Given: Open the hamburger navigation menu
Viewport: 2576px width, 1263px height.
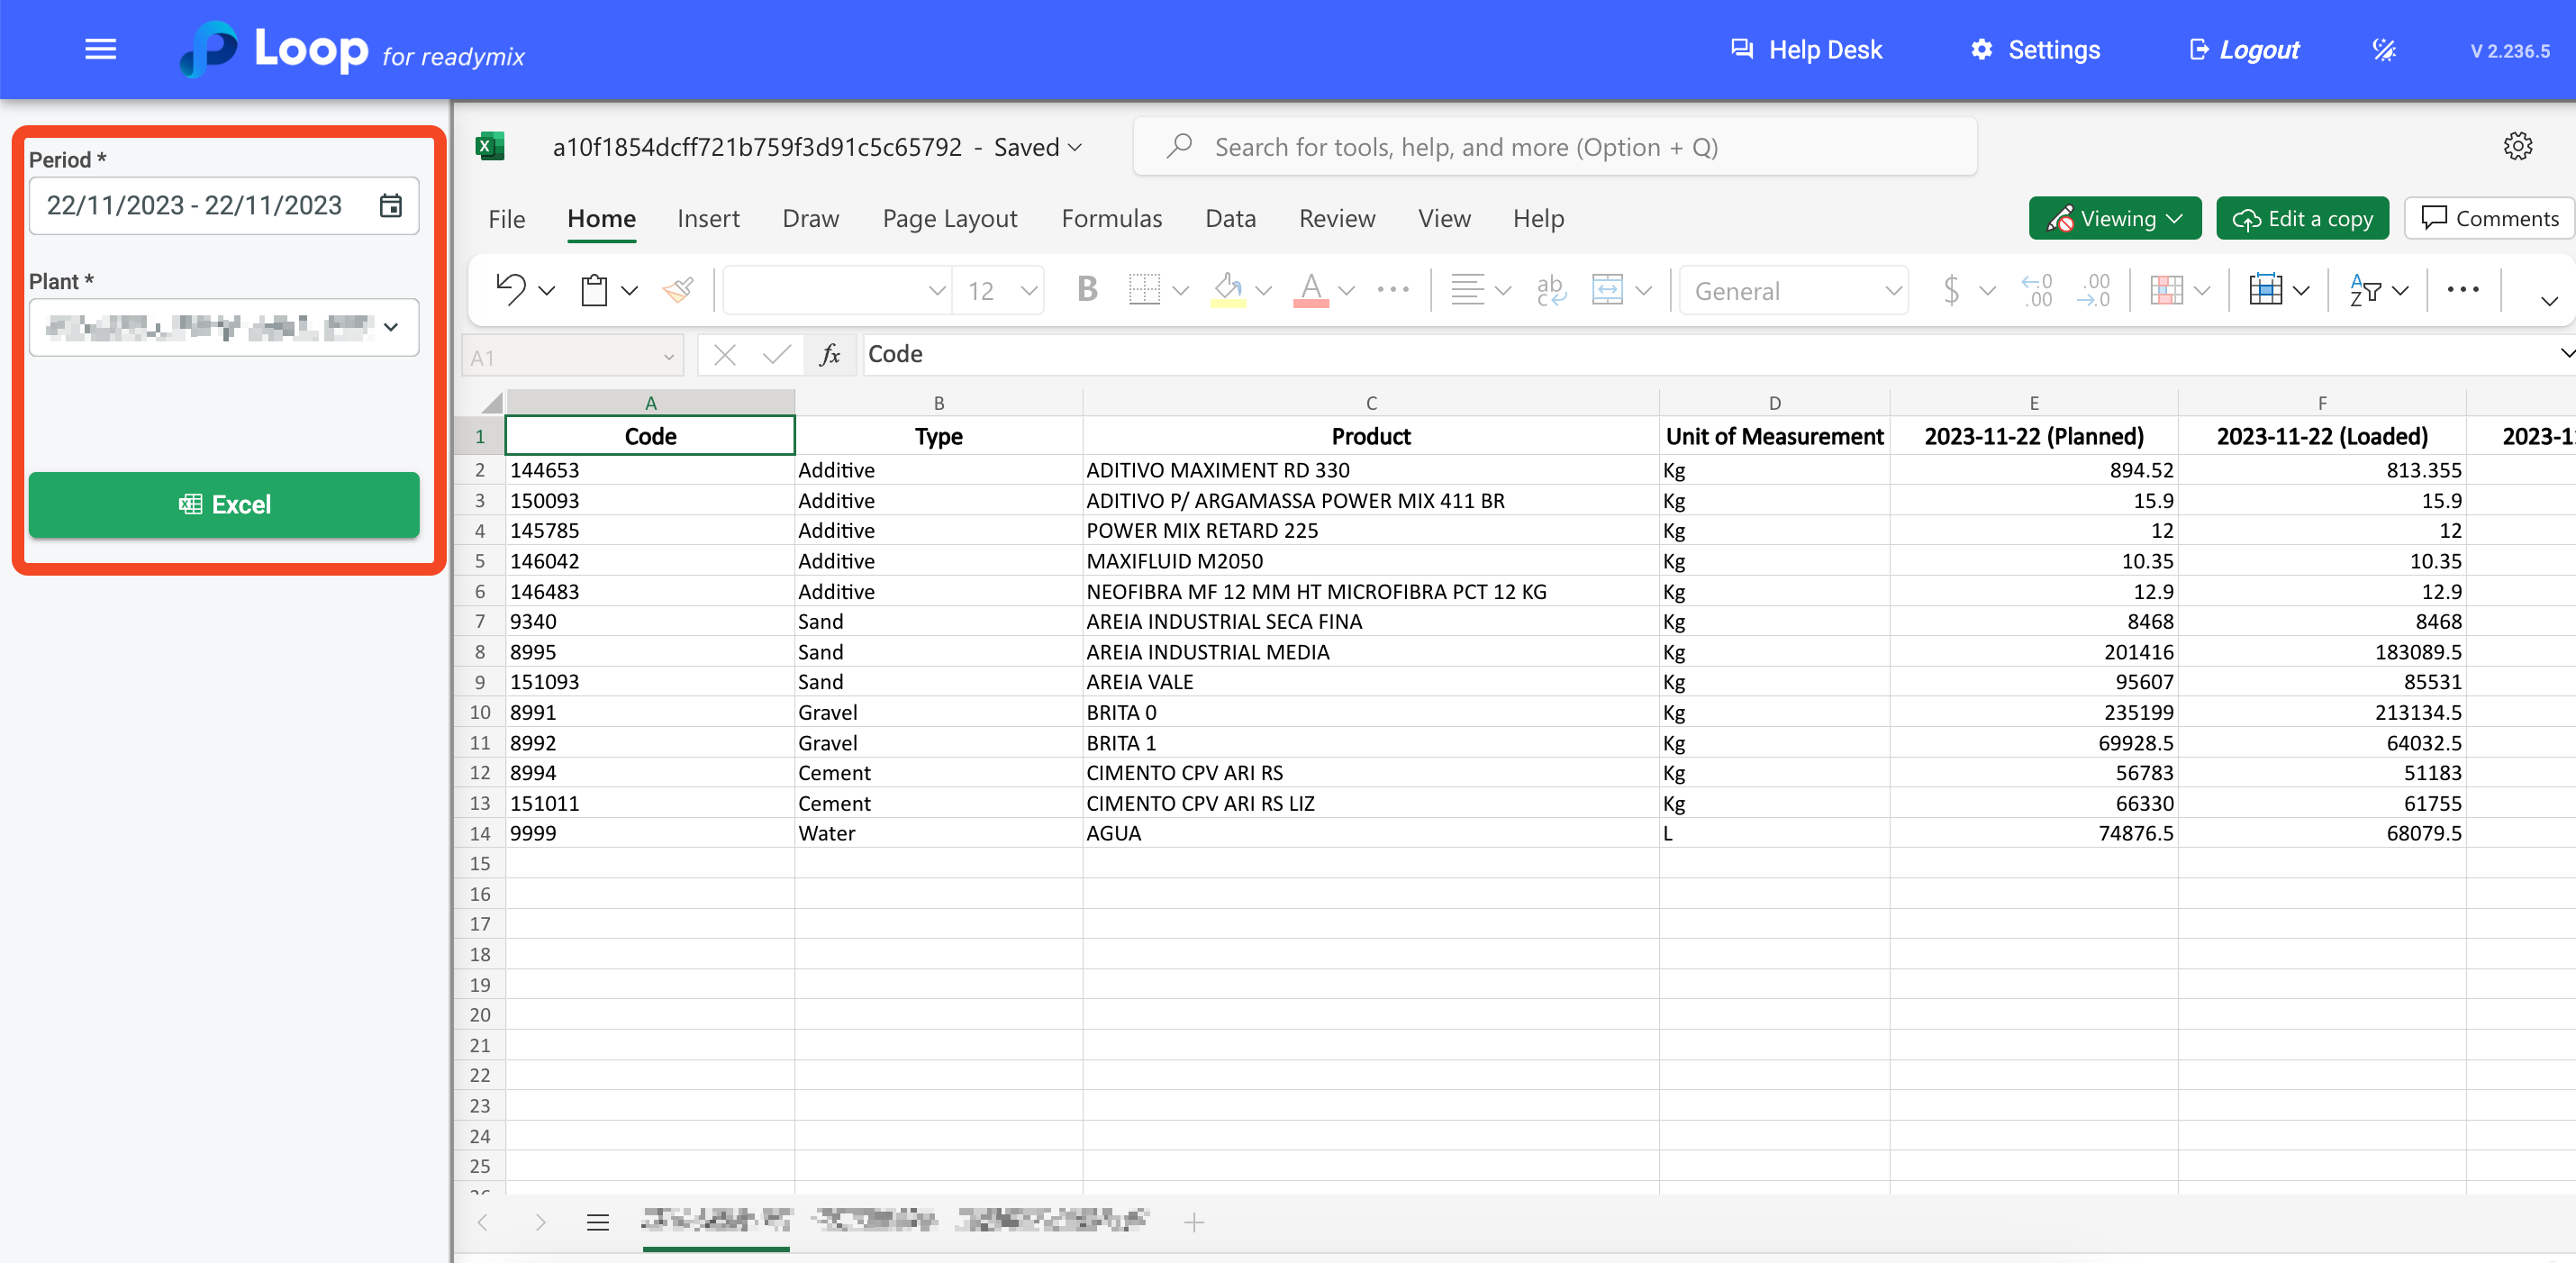Looking at the screenshot, I should coord(100,49).
